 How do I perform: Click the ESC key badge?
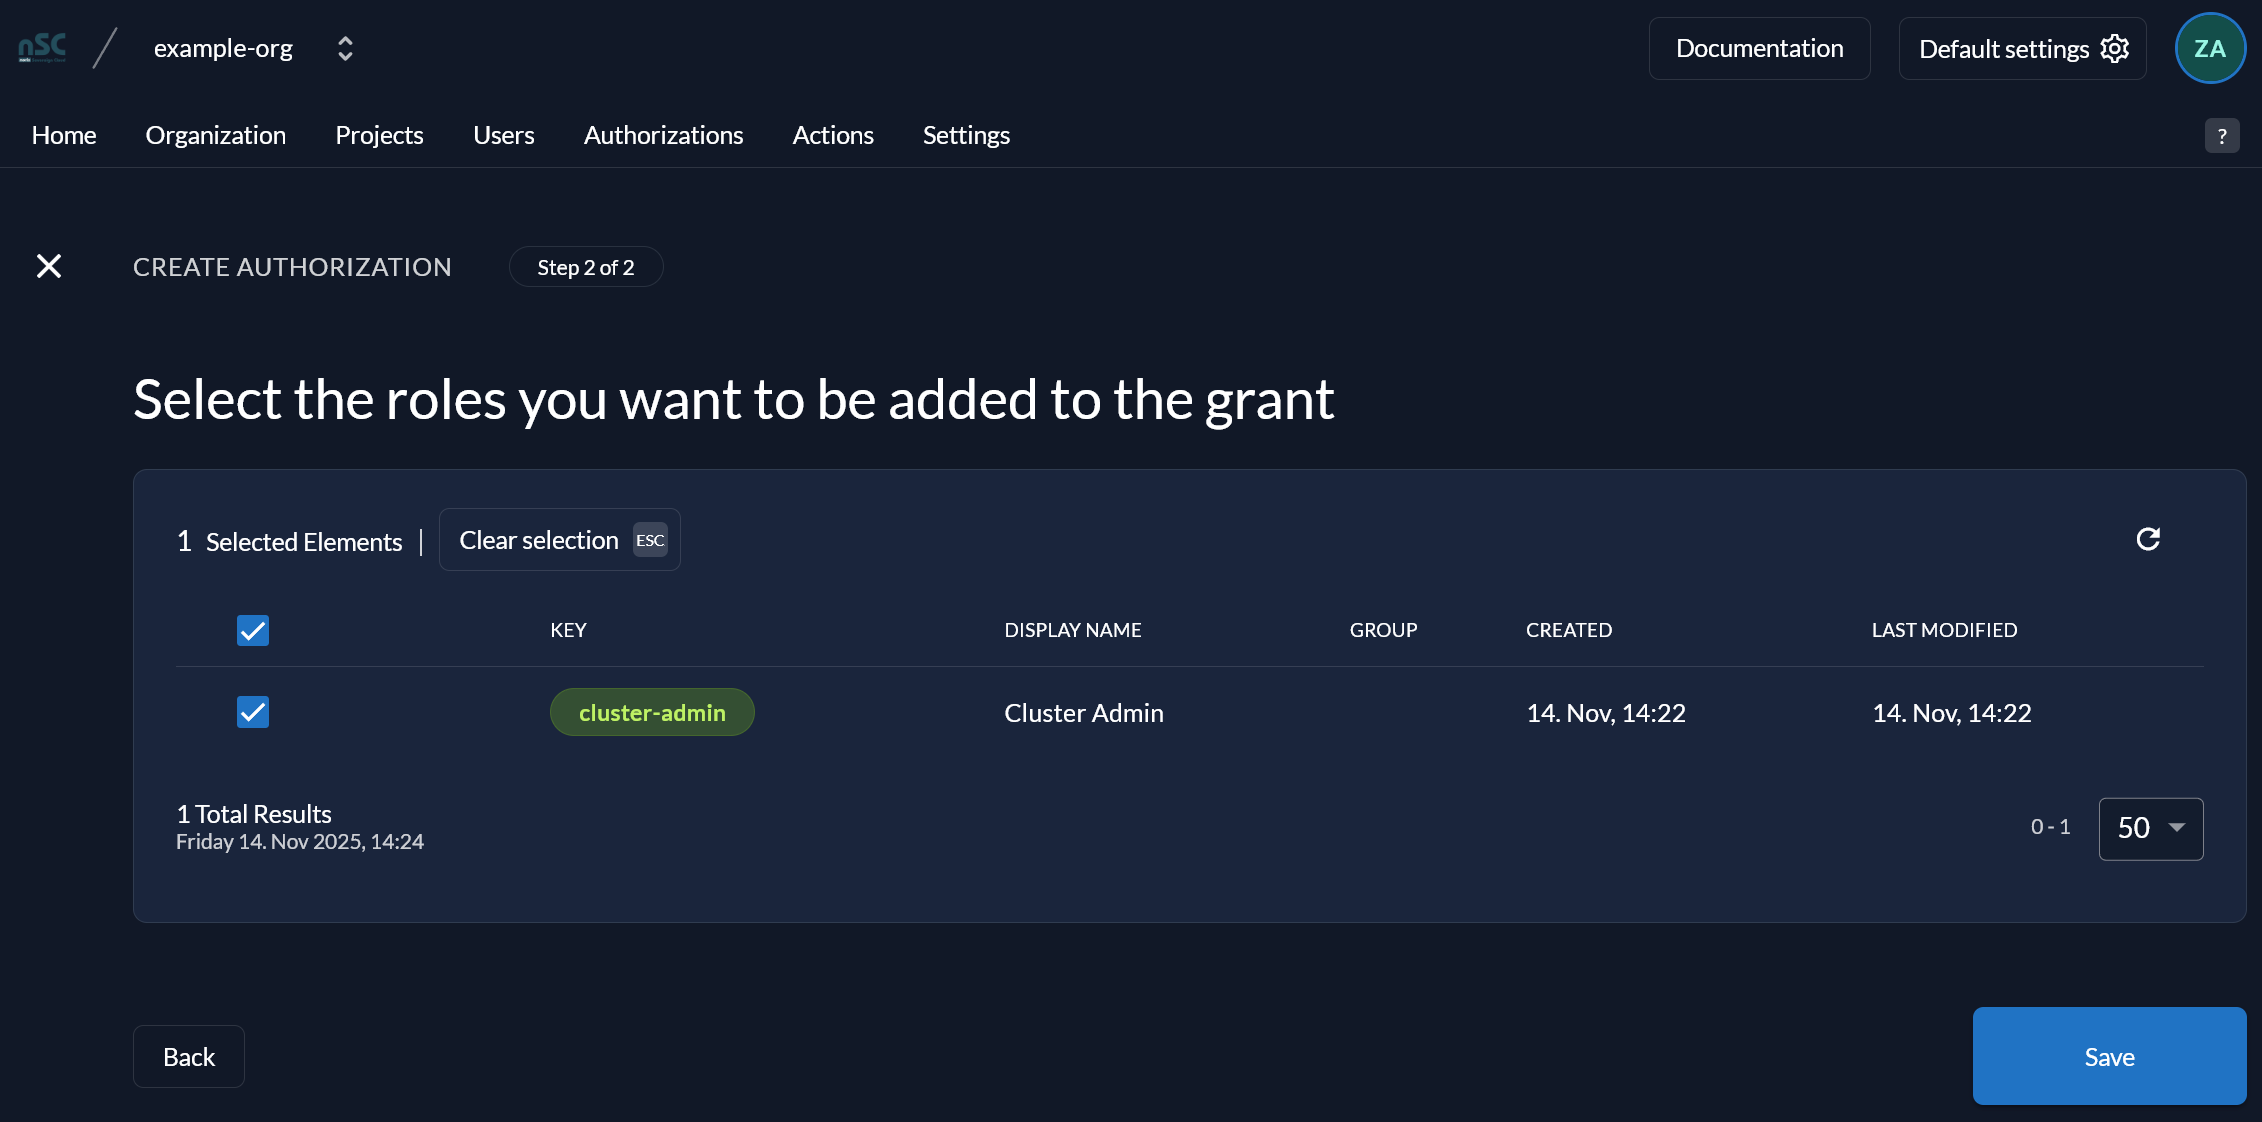[650, 540]
